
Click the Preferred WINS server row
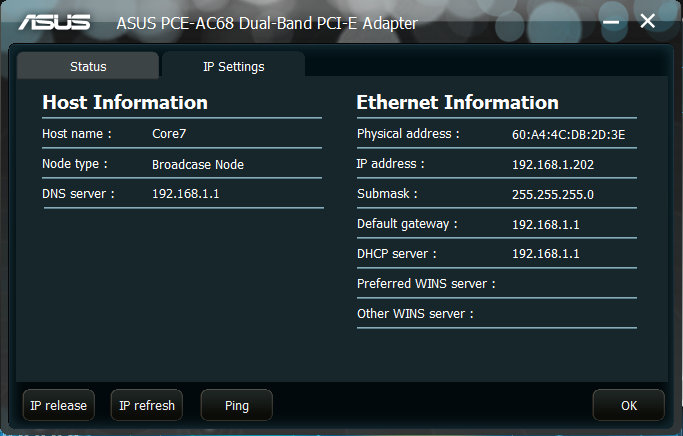[x=497, y=284]
